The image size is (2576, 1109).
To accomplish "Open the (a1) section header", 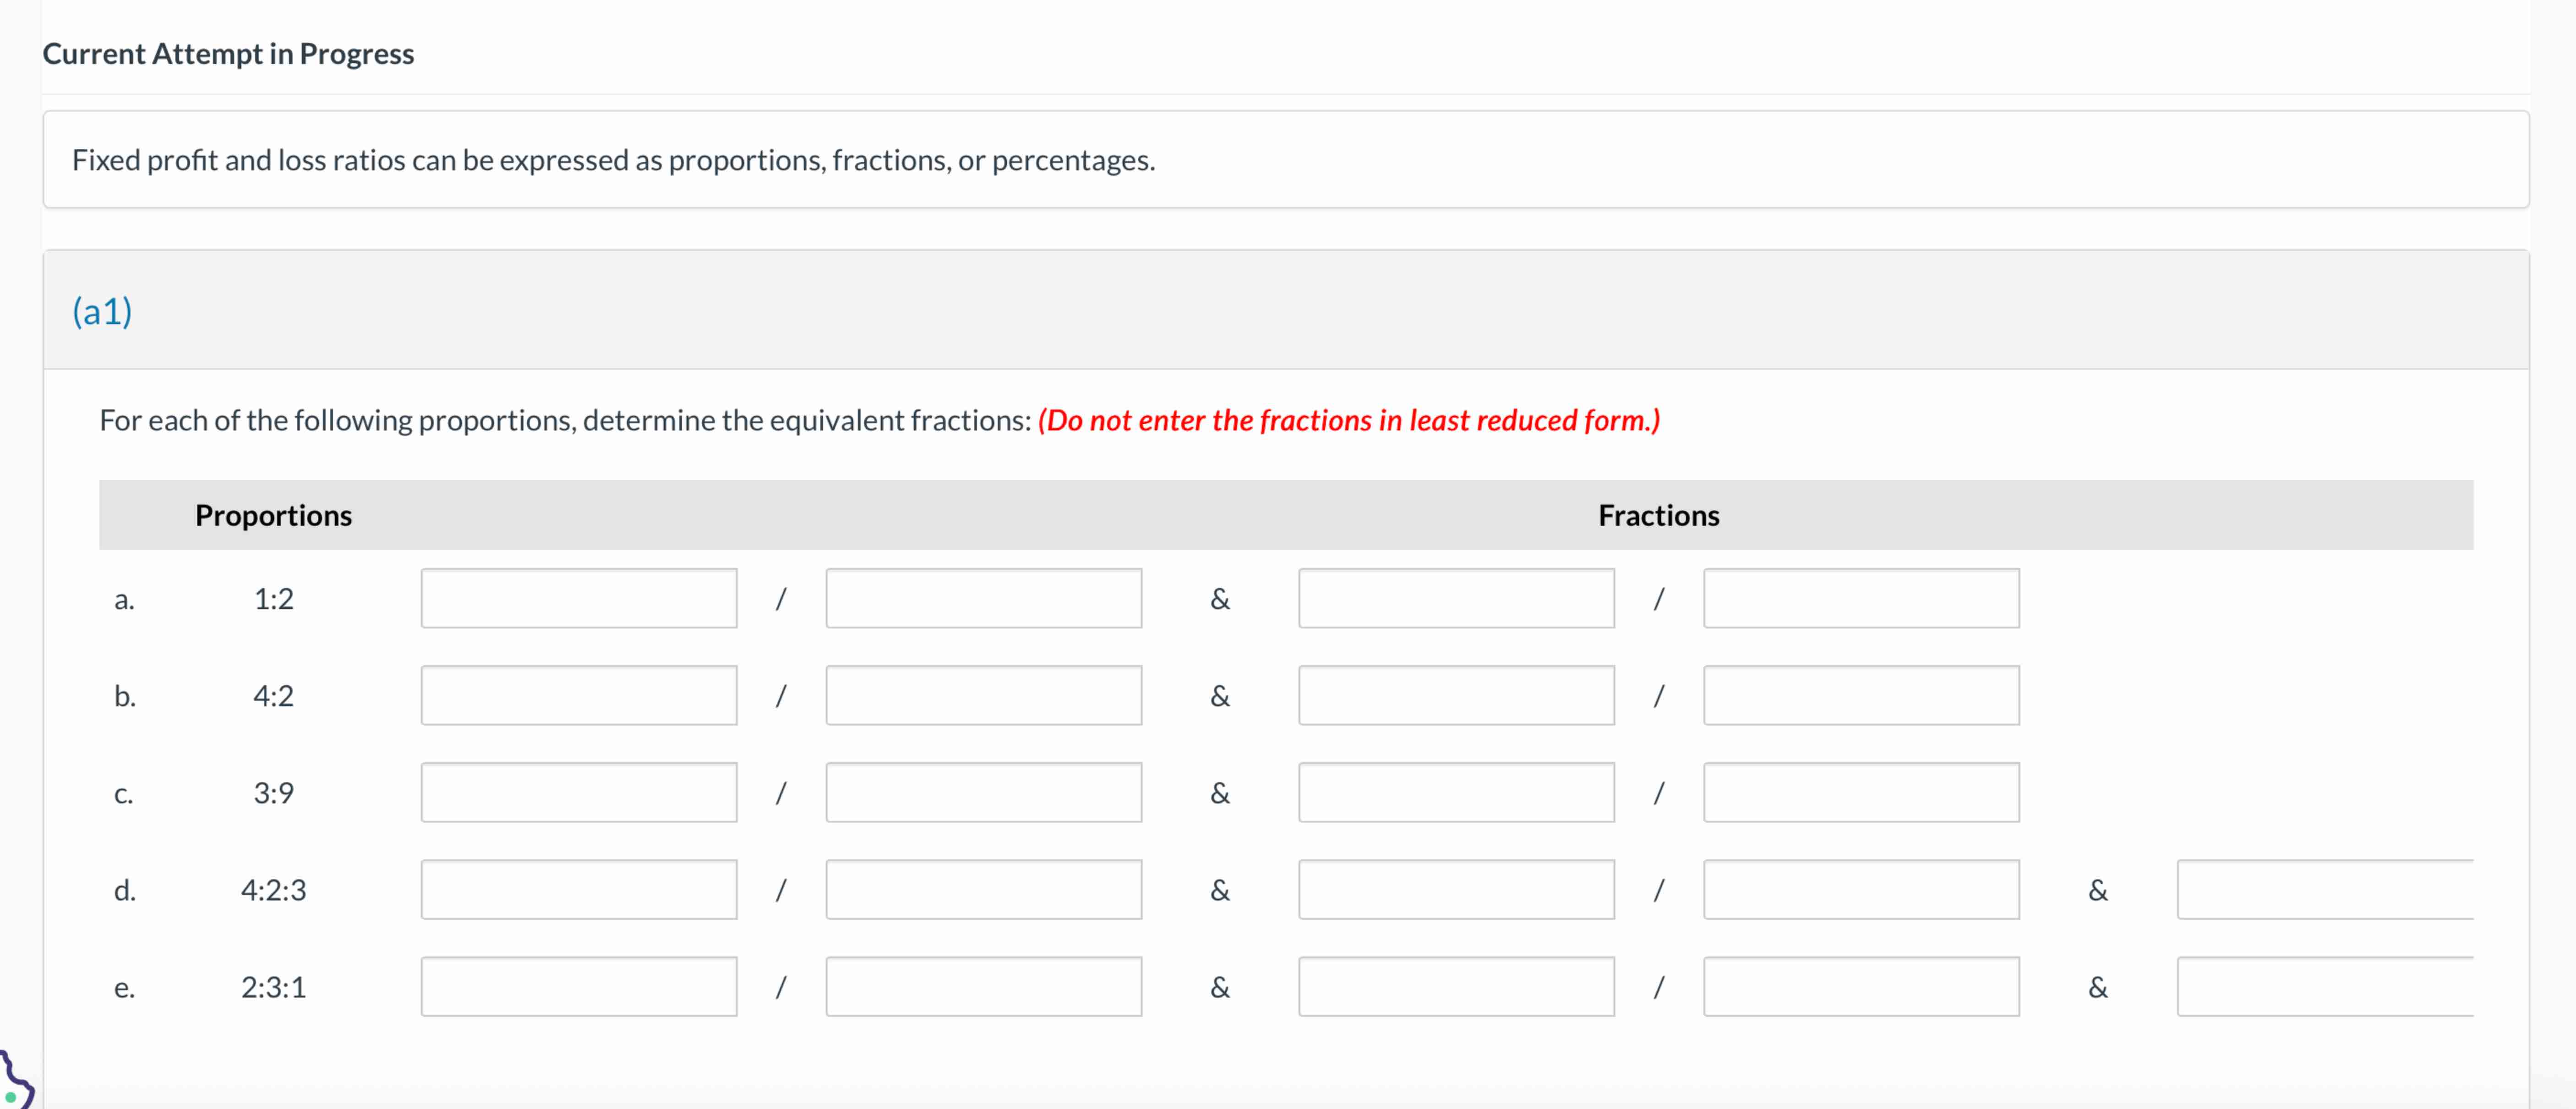I will (102, 311).
